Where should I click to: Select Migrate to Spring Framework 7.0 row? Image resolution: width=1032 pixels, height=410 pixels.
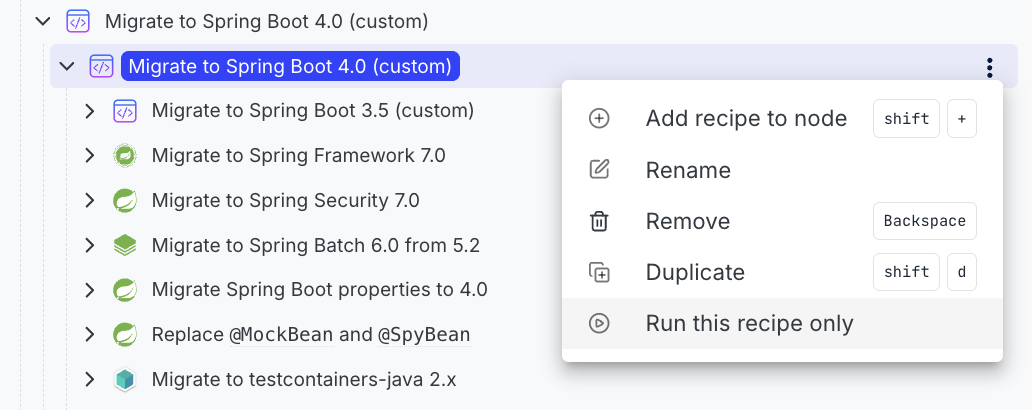(298, 156)
